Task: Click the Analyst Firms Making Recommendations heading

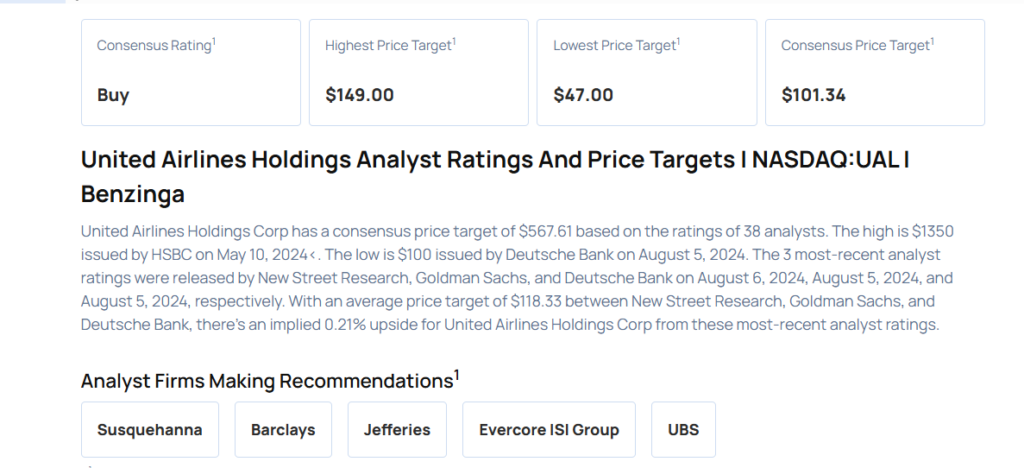Action: (266, 382)
